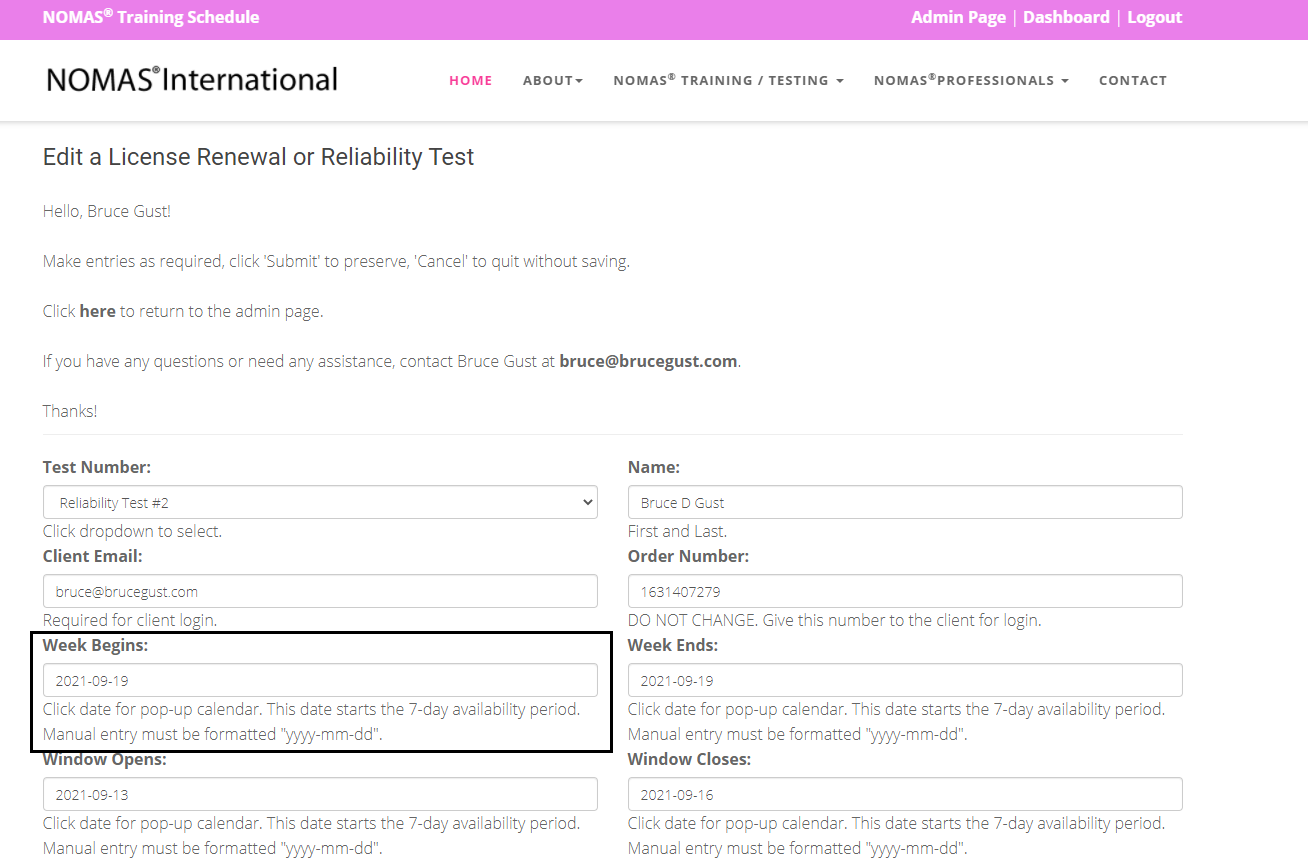Click the bruce@brucegust.com email link
This screenshot has width=1308, height=868.
[648, 361]
